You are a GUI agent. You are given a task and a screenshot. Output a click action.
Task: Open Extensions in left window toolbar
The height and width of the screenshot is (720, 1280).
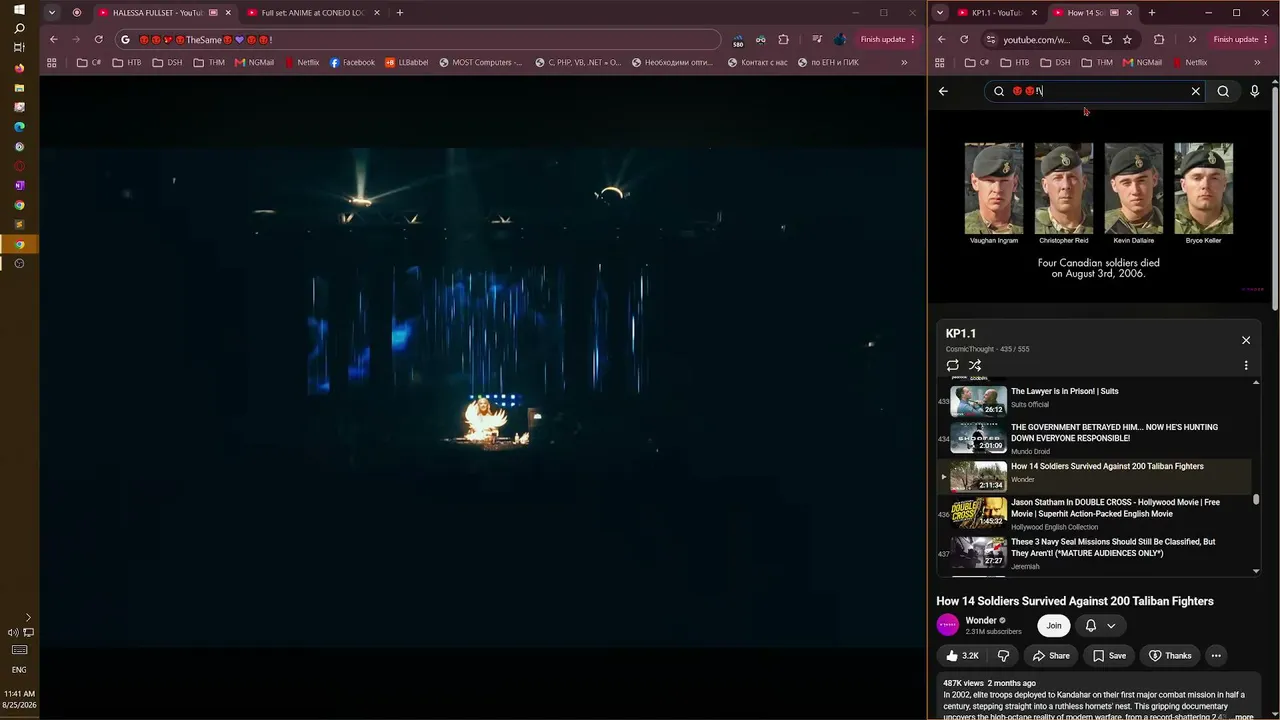click(783, 40)
